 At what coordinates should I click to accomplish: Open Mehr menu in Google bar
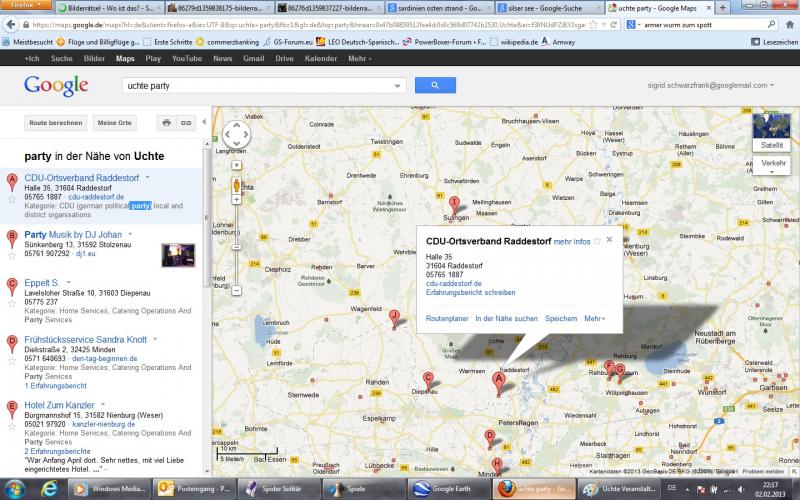pos(360,58)
